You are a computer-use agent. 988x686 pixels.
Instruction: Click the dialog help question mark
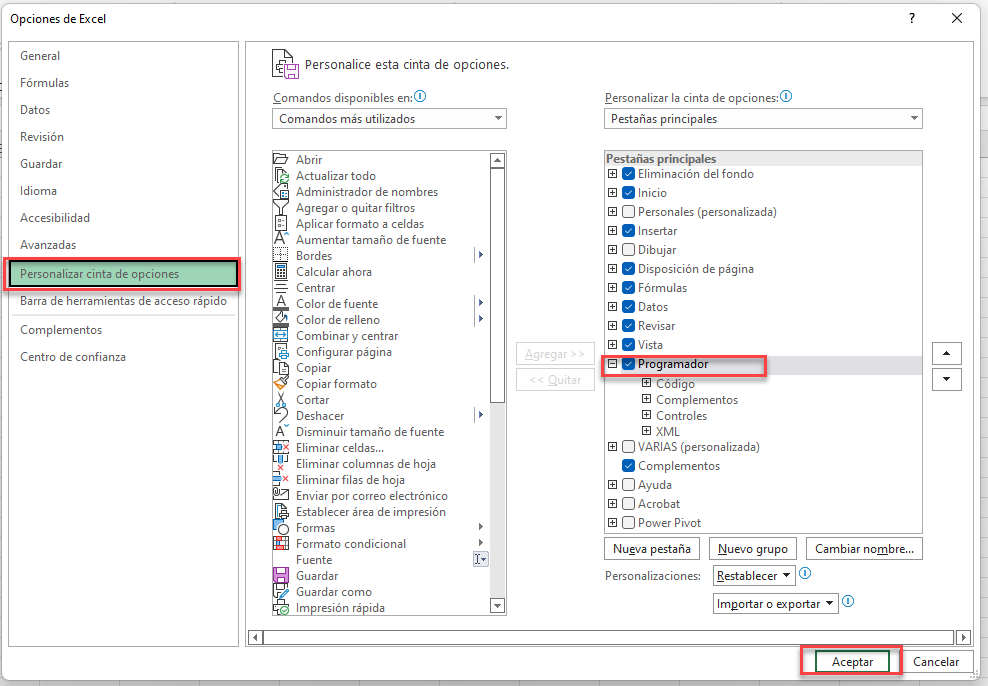point(912,18)
